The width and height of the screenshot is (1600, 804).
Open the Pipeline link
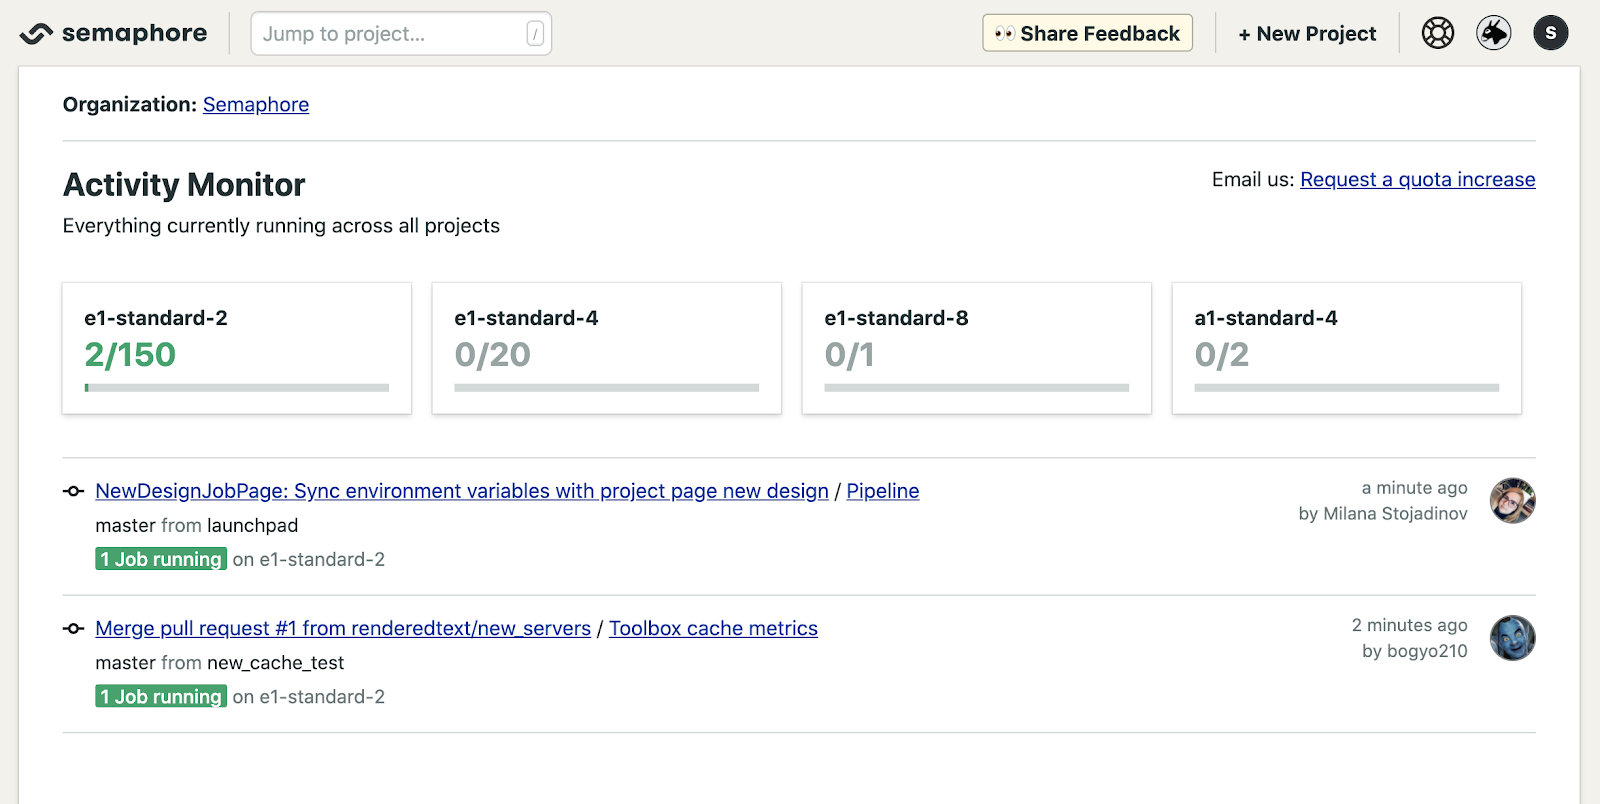pyautogui.click(x=882, y=491)
